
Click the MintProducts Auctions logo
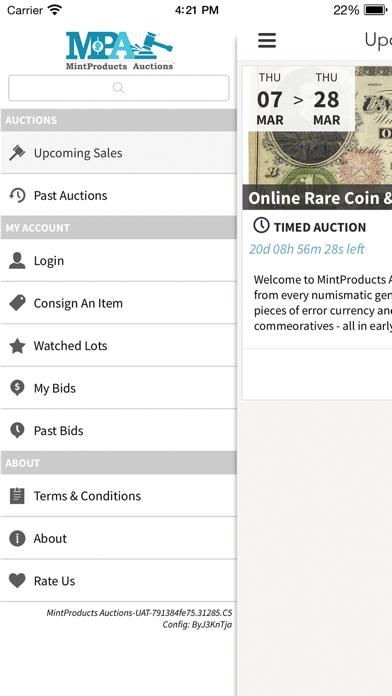(119, 51)
